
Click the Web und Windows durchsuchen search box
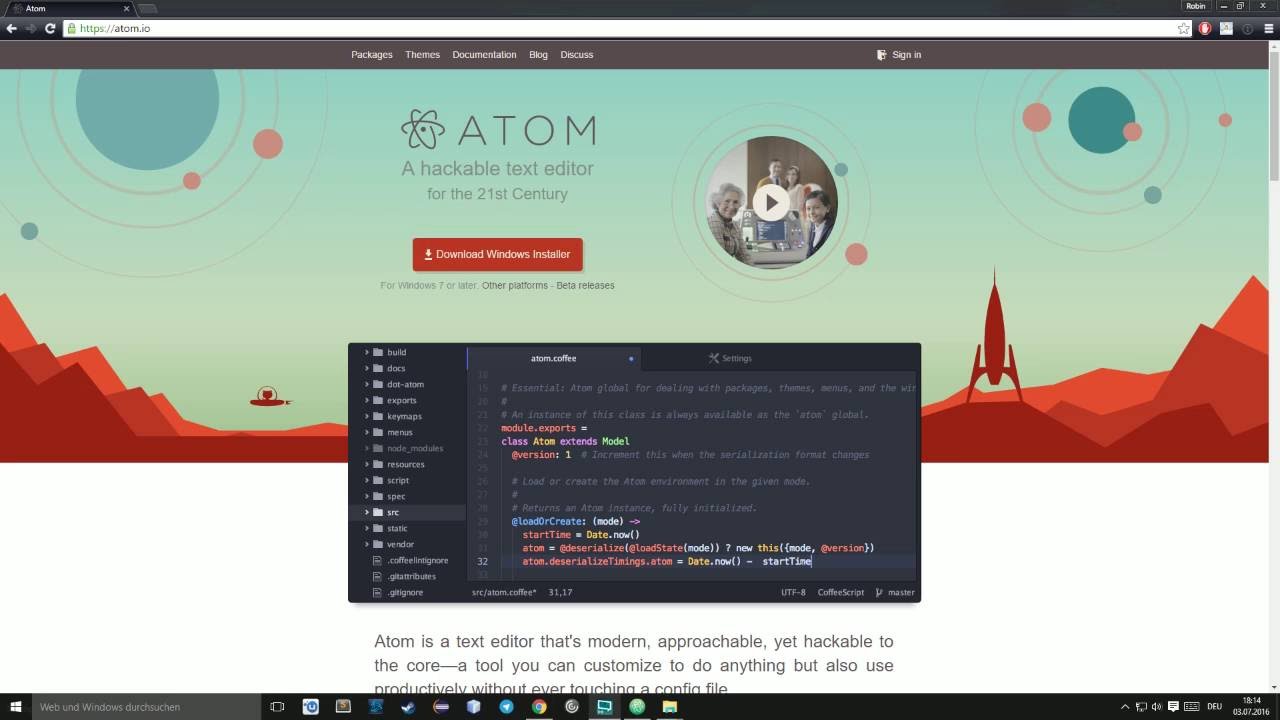click(145, 707)
